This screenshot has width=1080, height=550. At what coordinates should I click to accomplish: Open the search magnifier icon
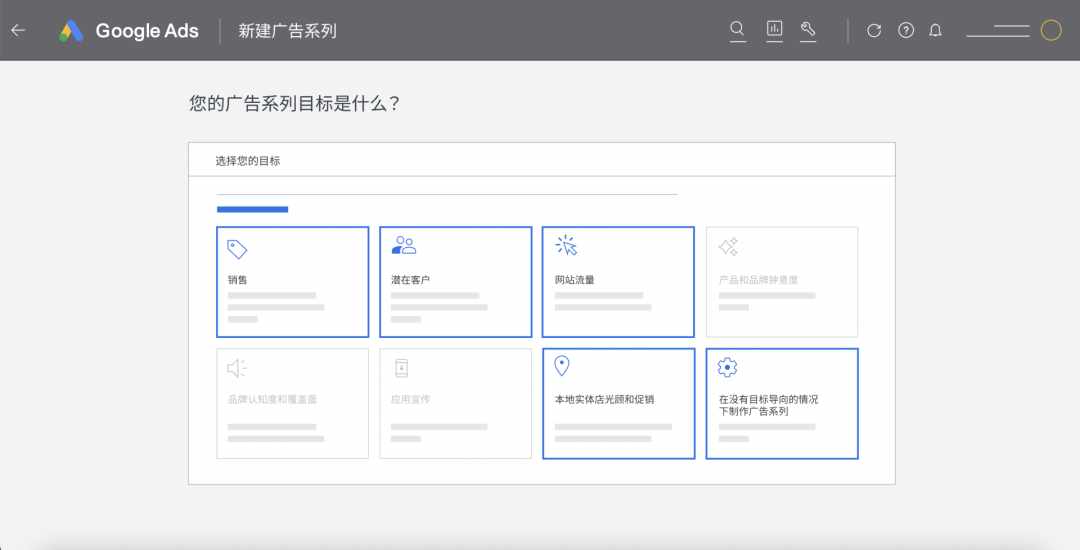(737, 29)
